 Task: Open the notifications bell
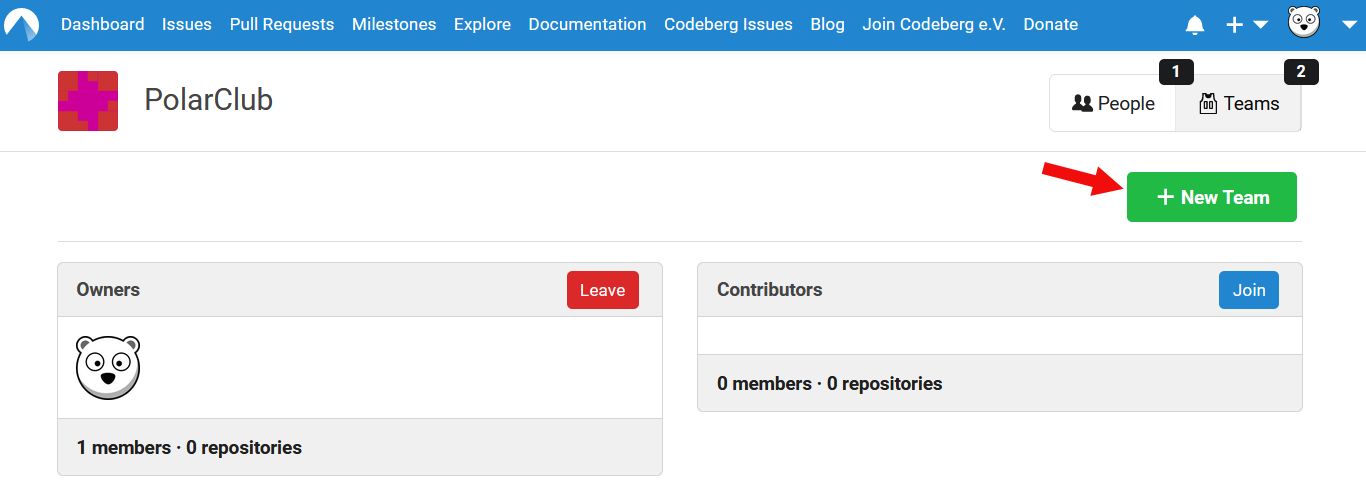tap(1194, 25)
